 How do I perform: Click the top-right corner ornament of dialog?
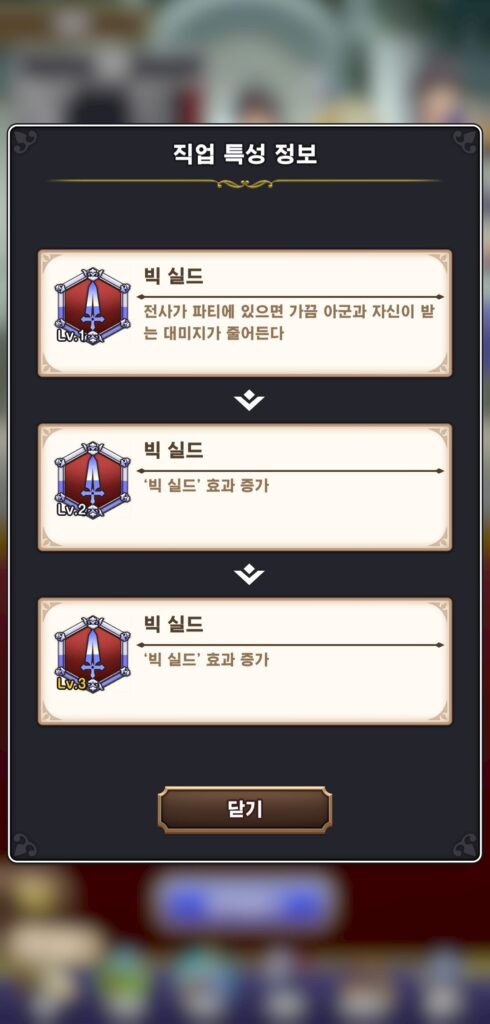(x=465, y=140)
